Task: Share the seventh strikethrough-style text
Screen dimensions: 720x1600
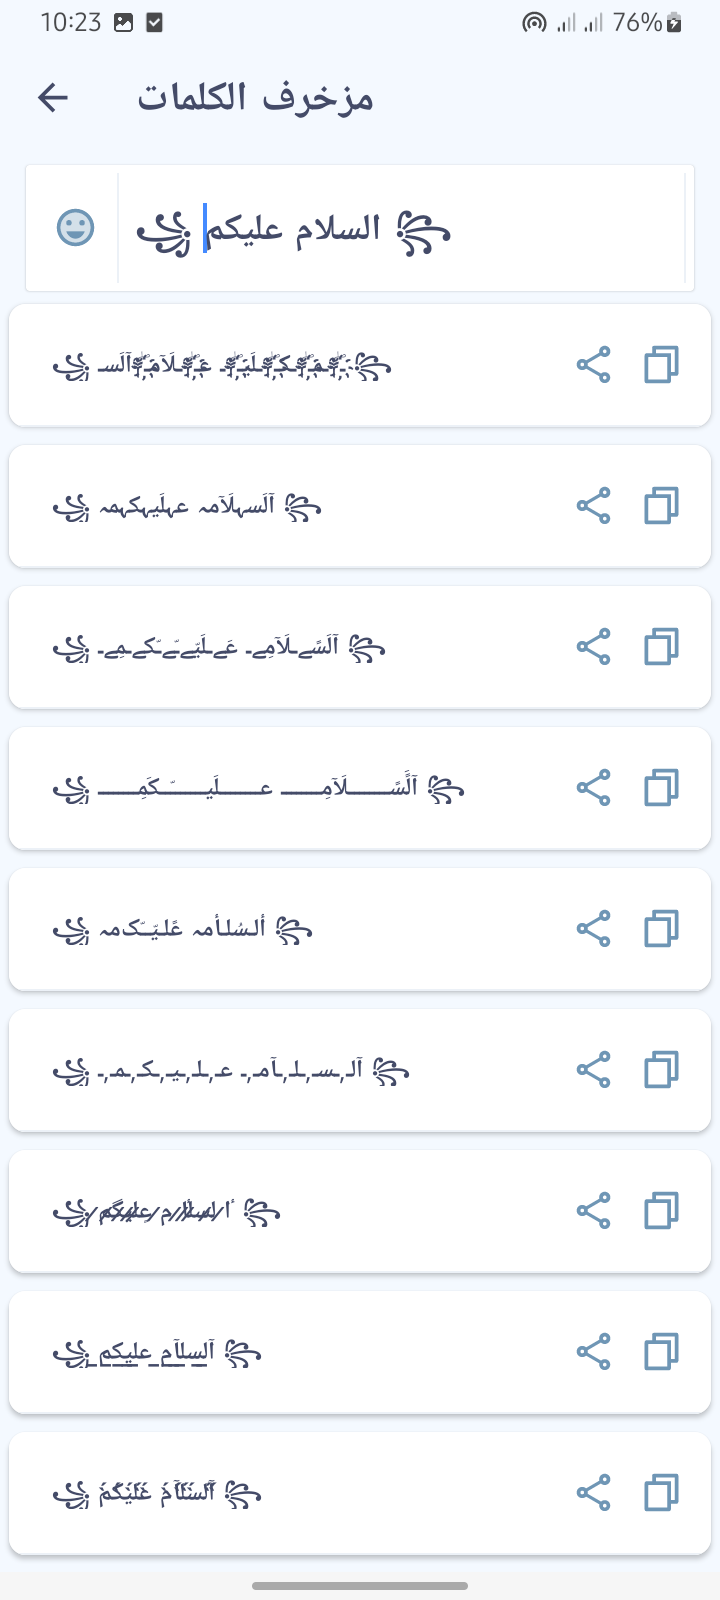Action: [594, 1211]
